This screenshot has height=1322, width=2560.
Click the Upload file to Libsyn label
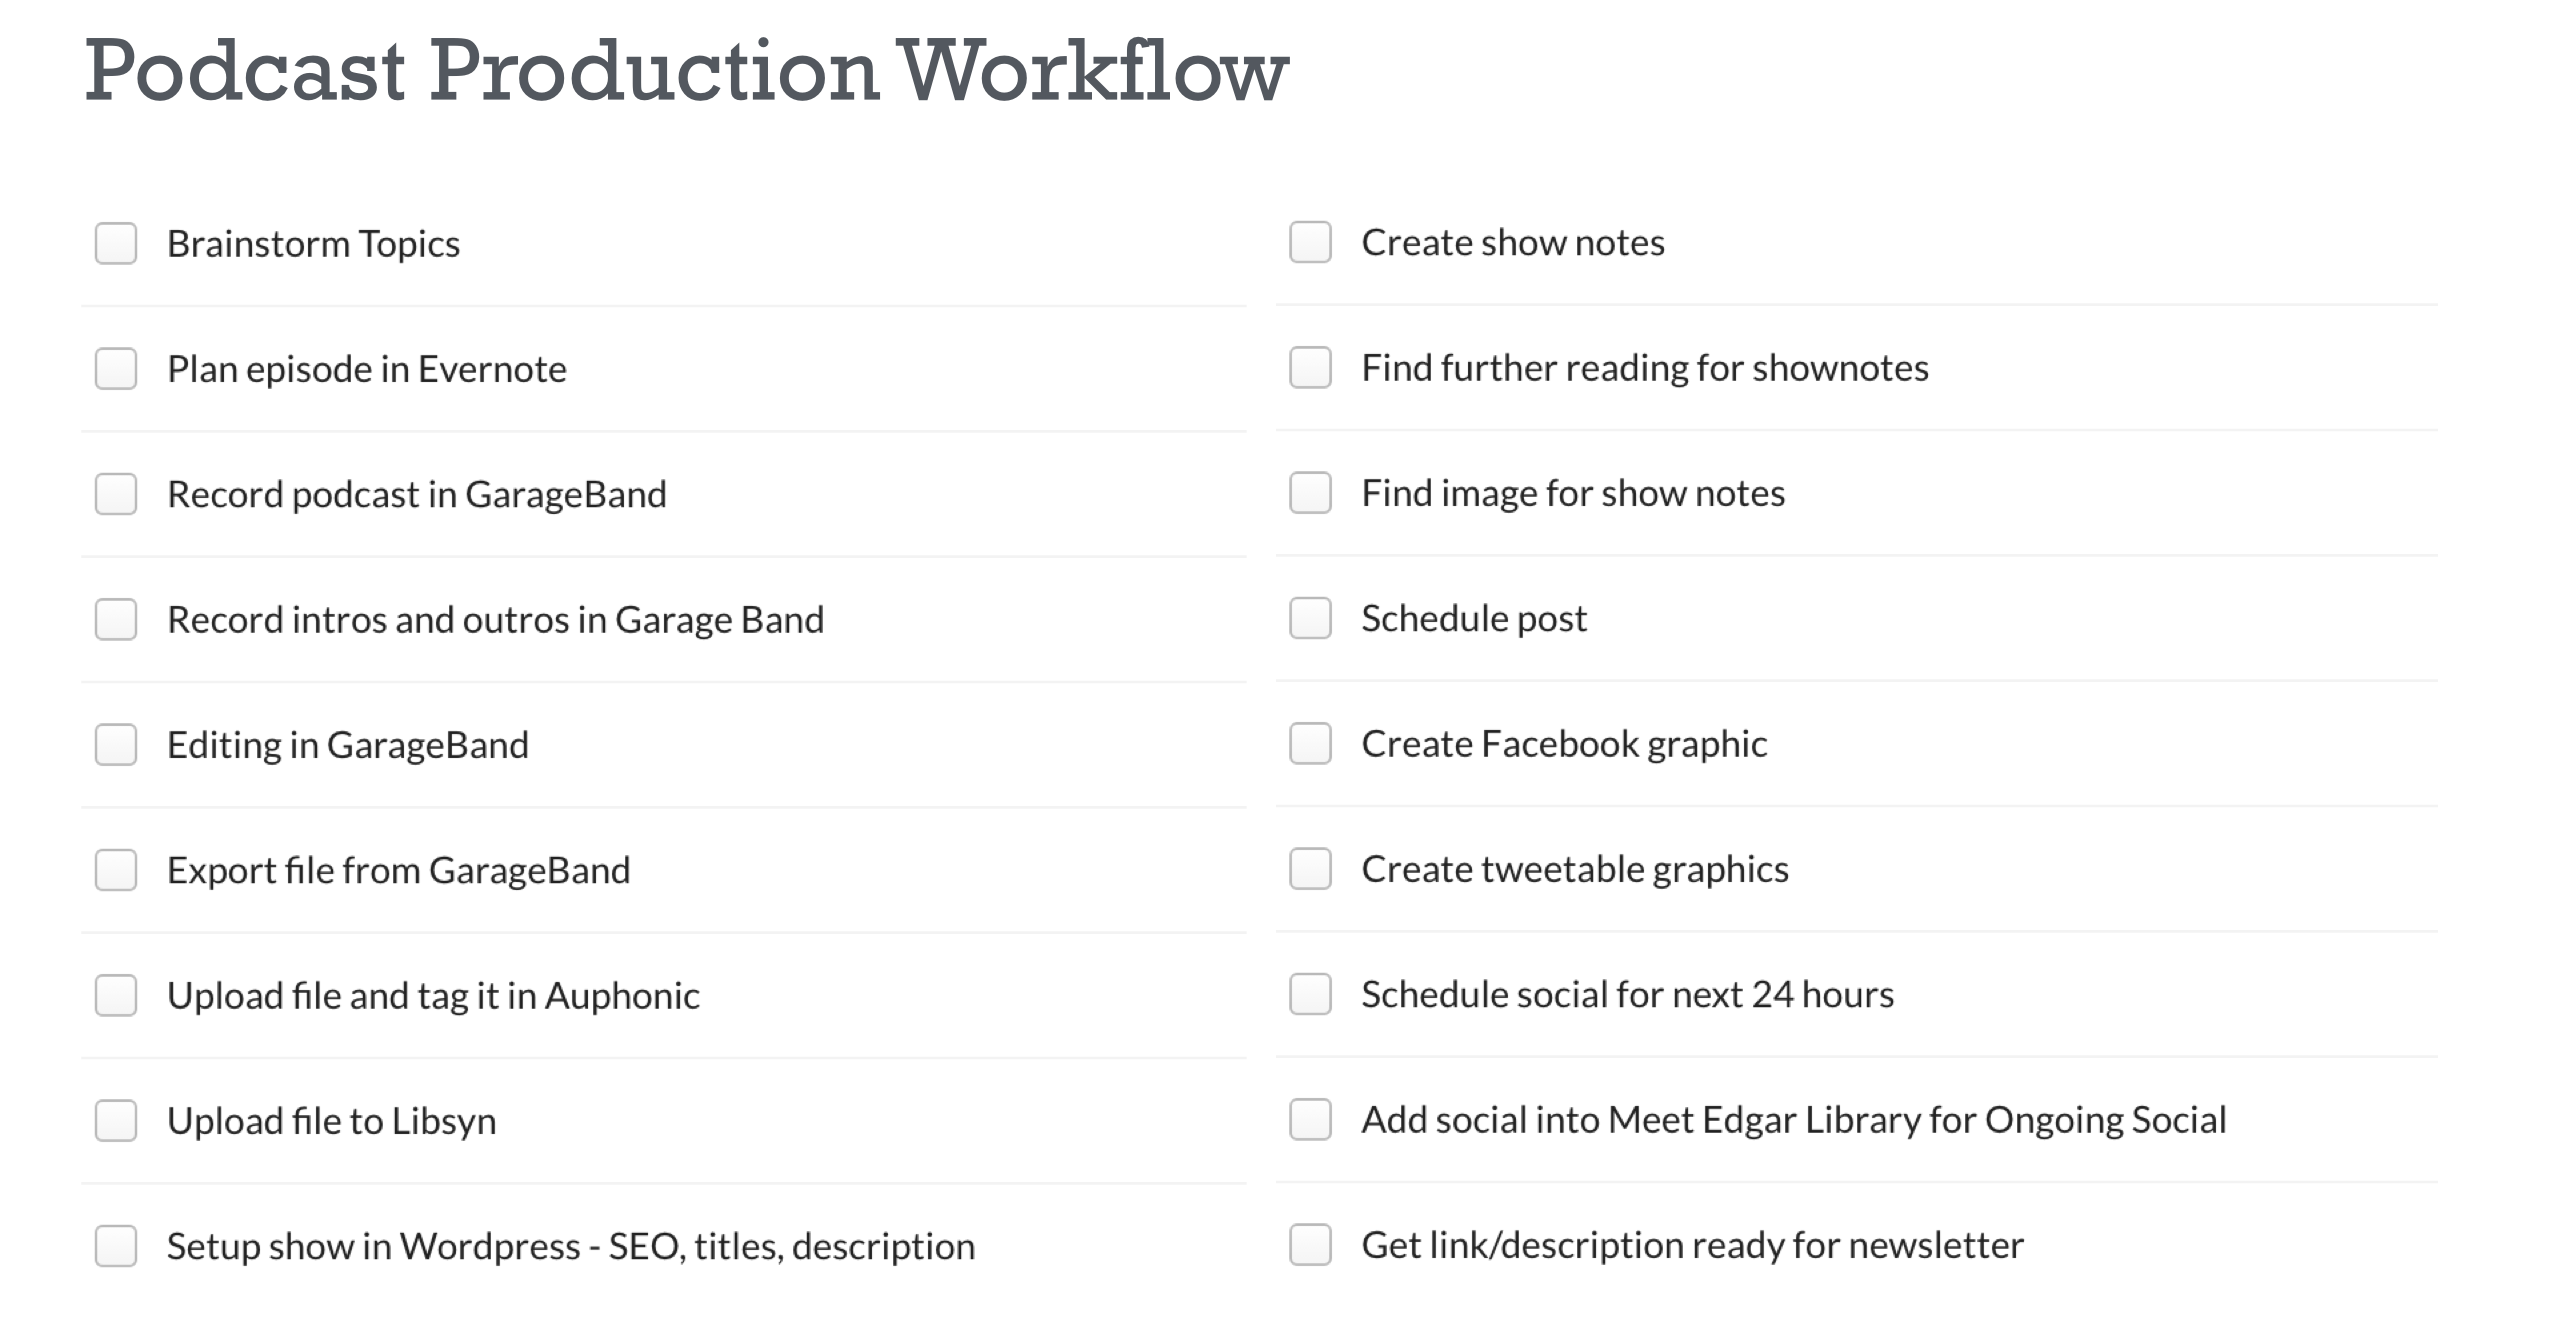tap(331, 1121)
